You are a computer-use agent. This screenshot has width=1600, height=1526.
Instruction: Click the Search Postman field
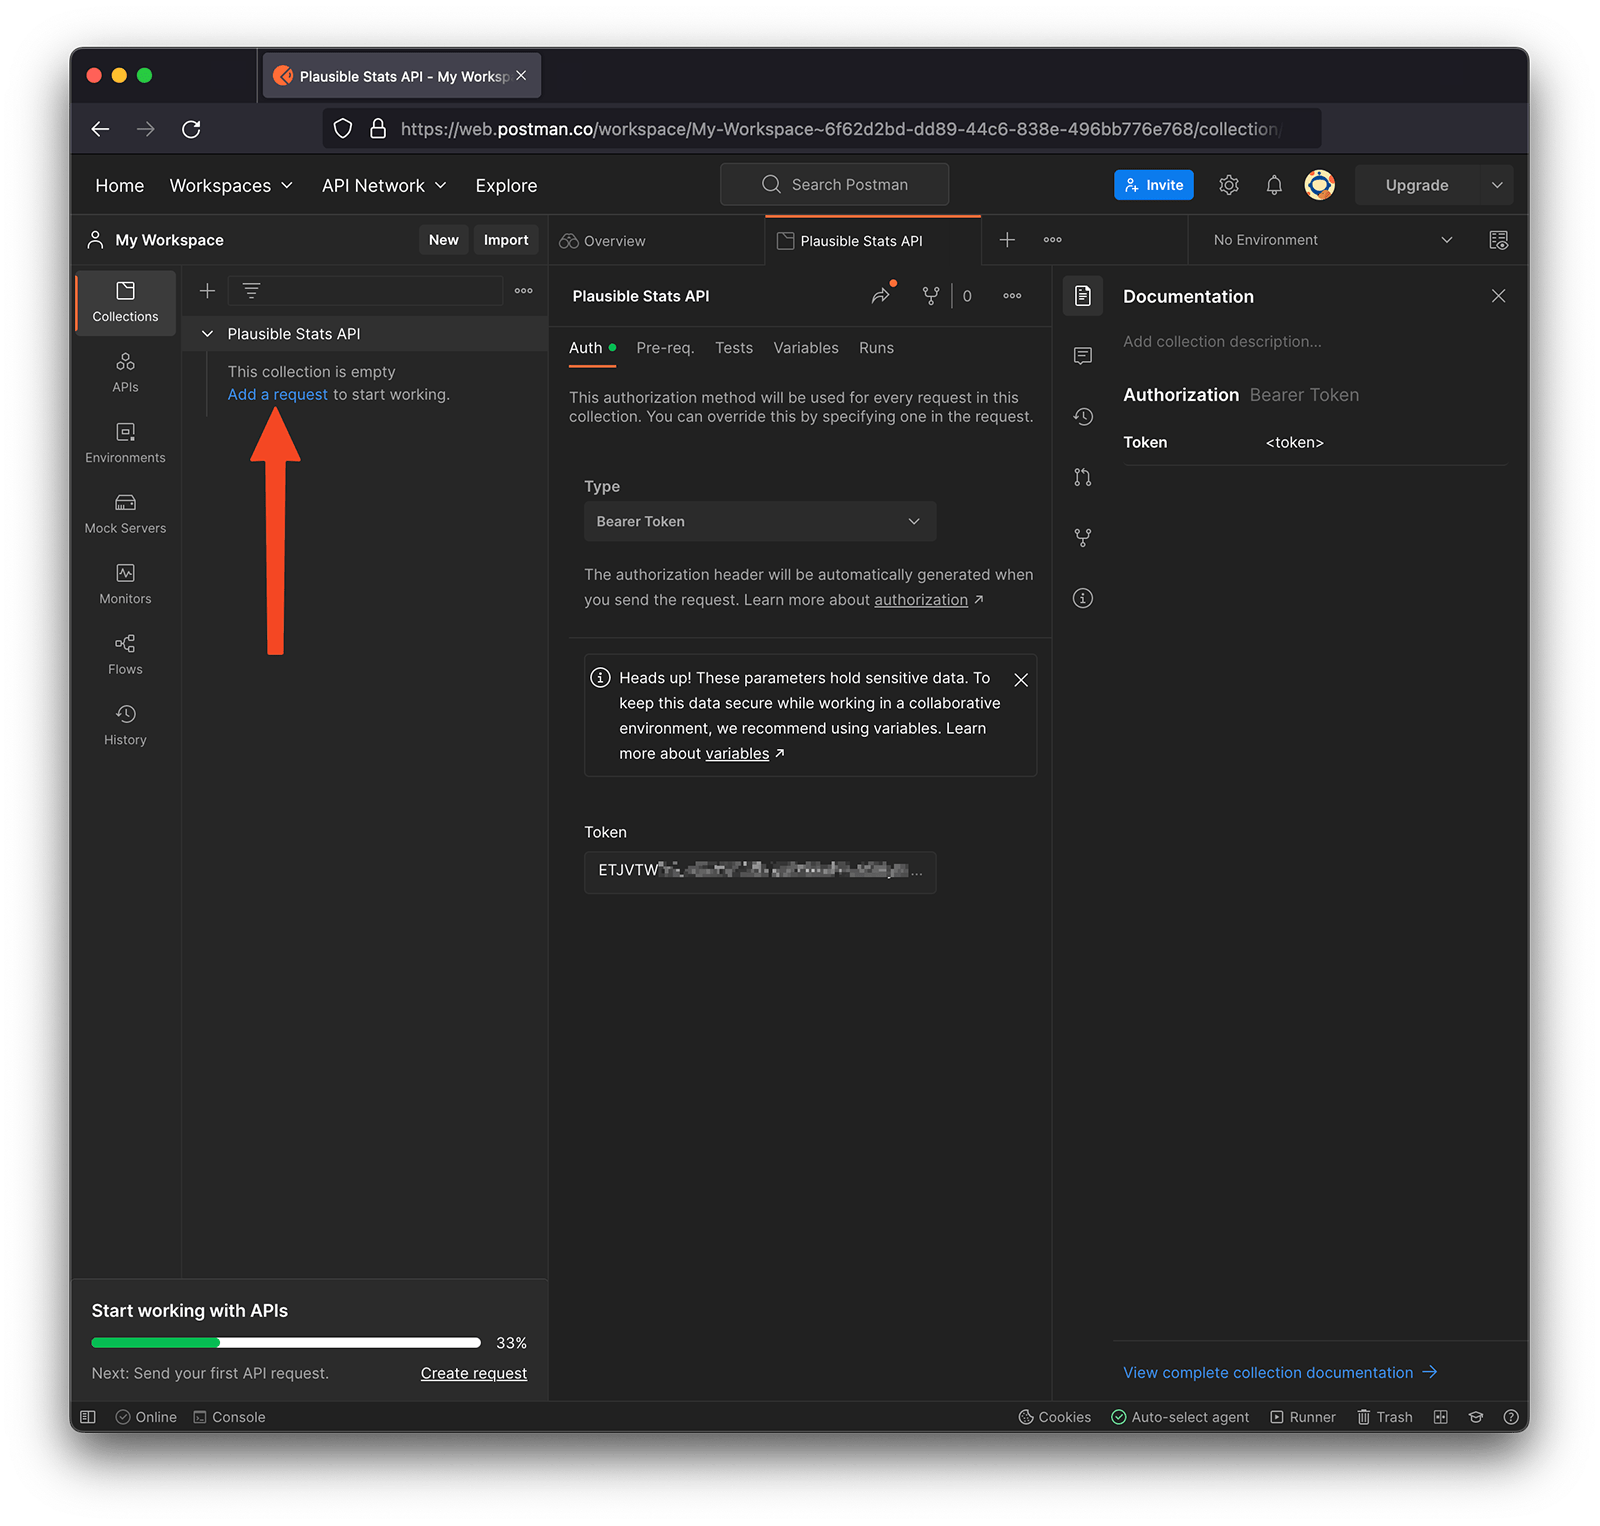pos(834,184)
